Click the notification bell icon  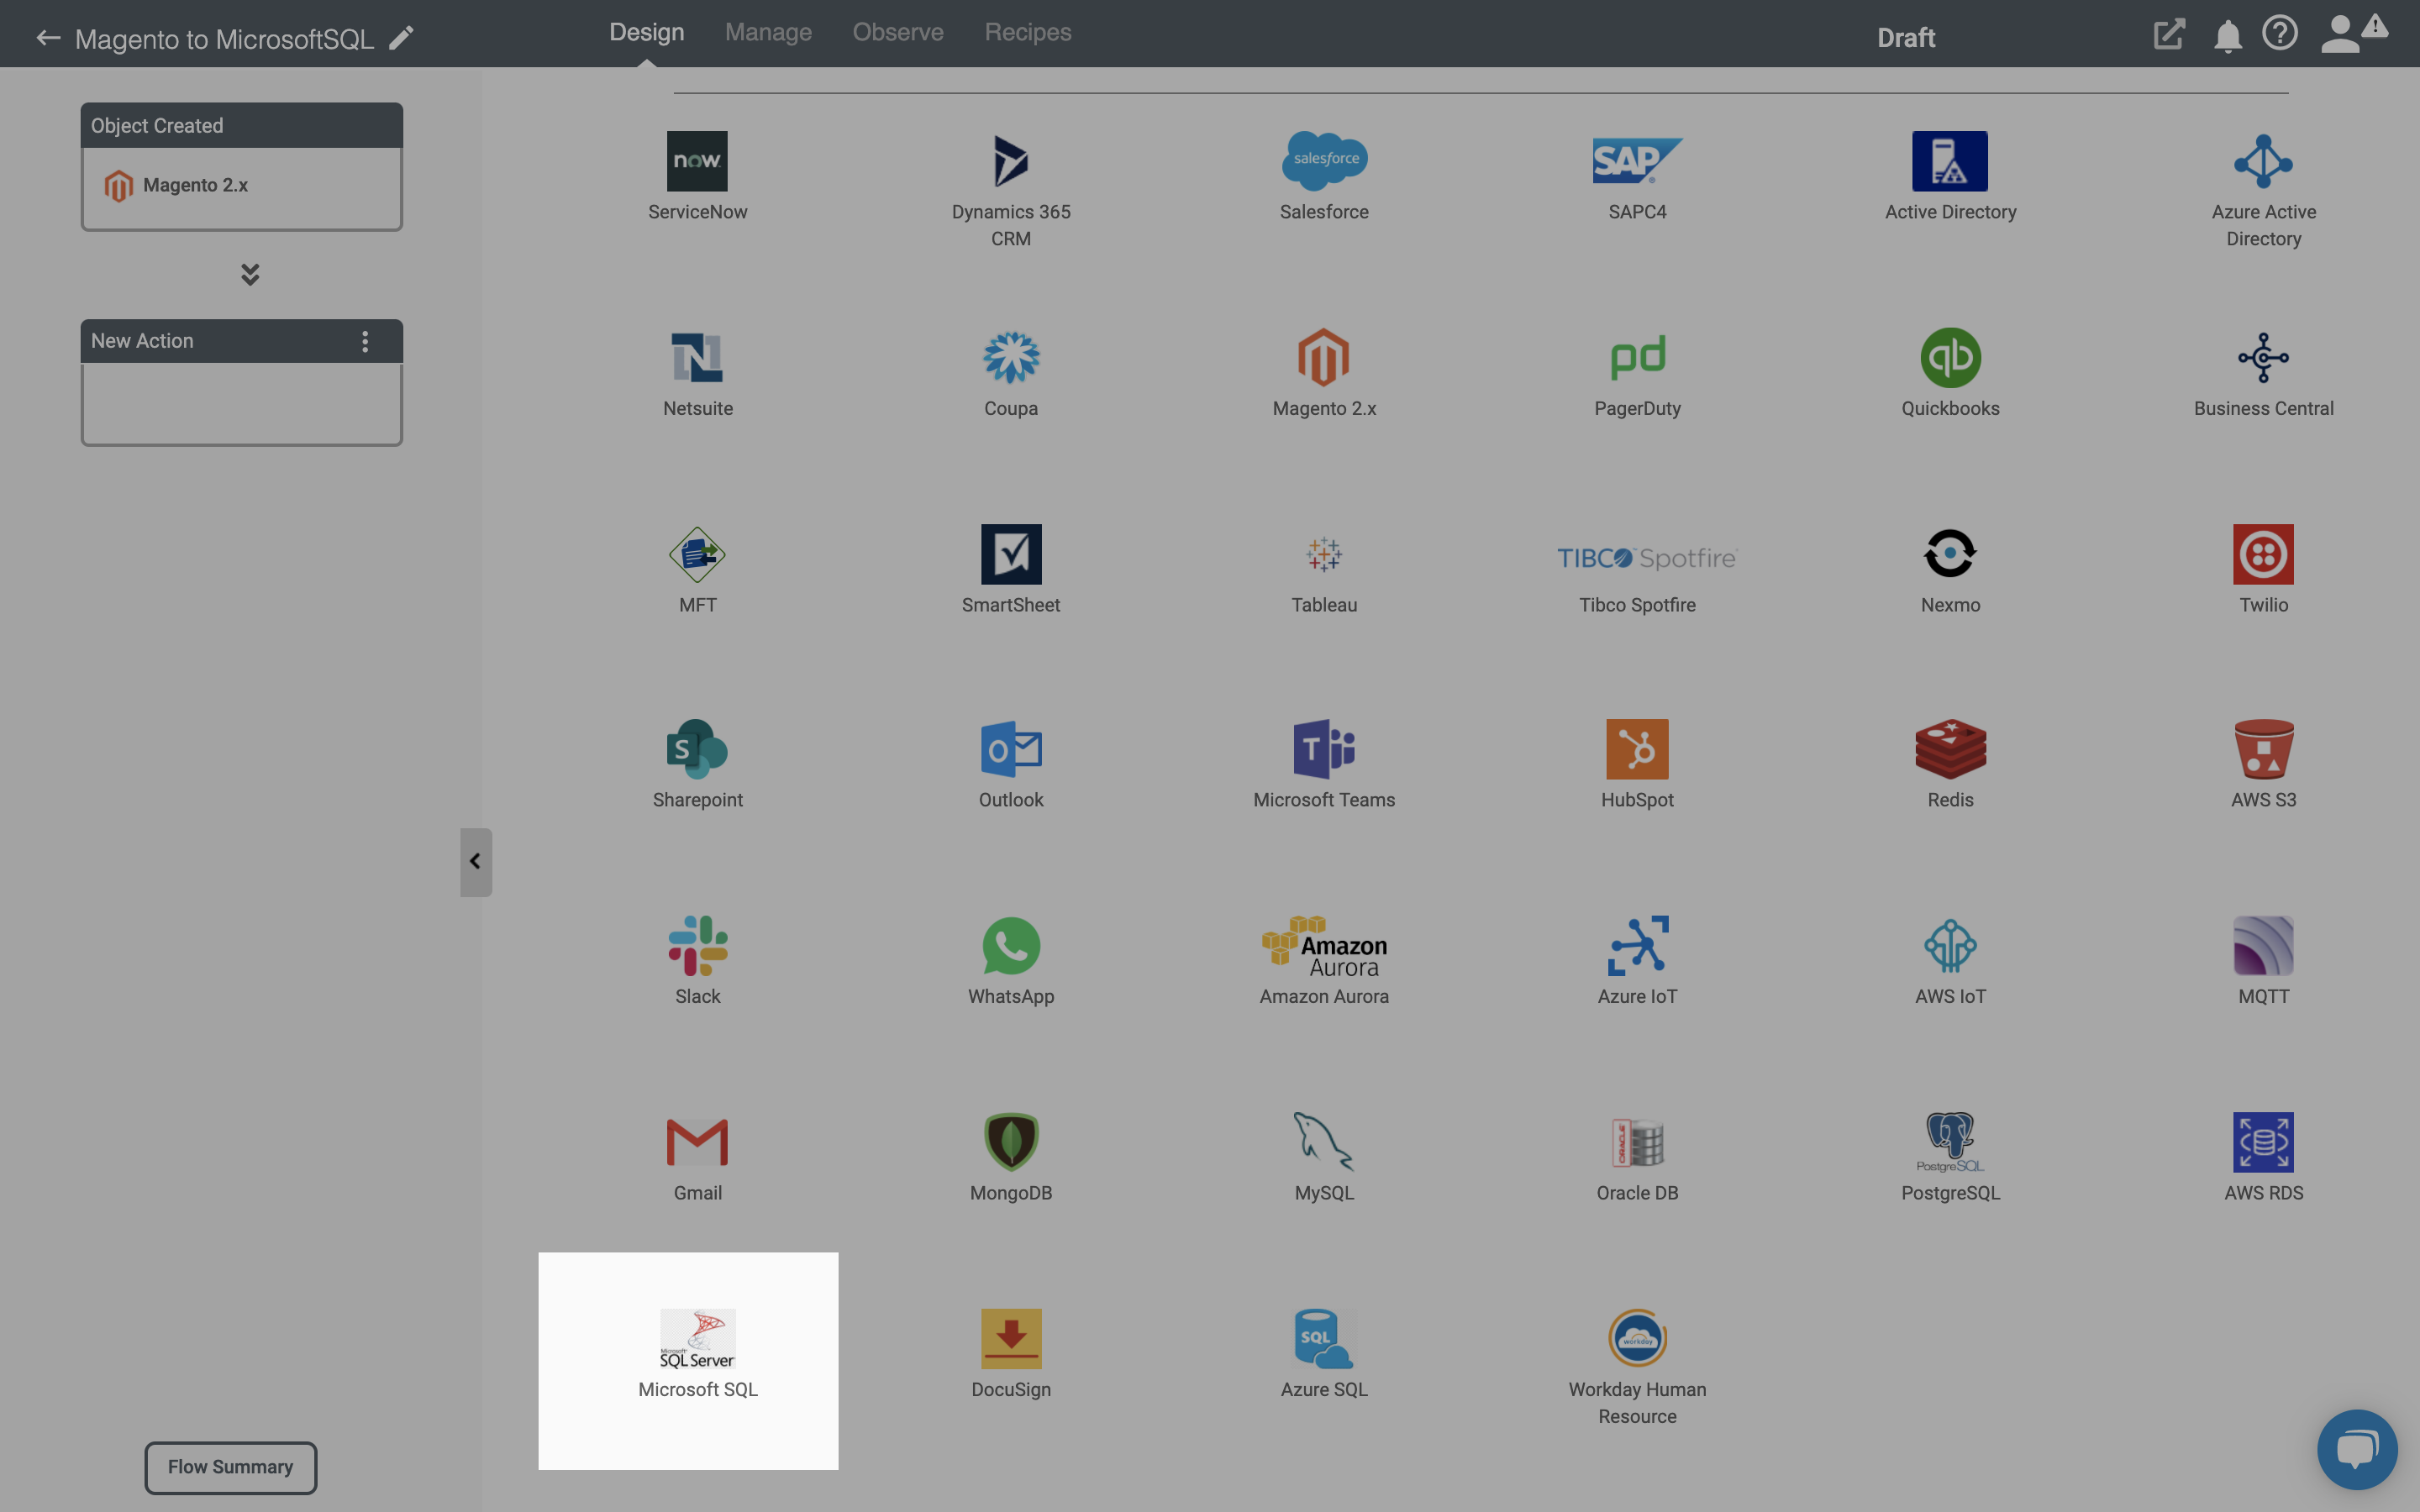2227,33
